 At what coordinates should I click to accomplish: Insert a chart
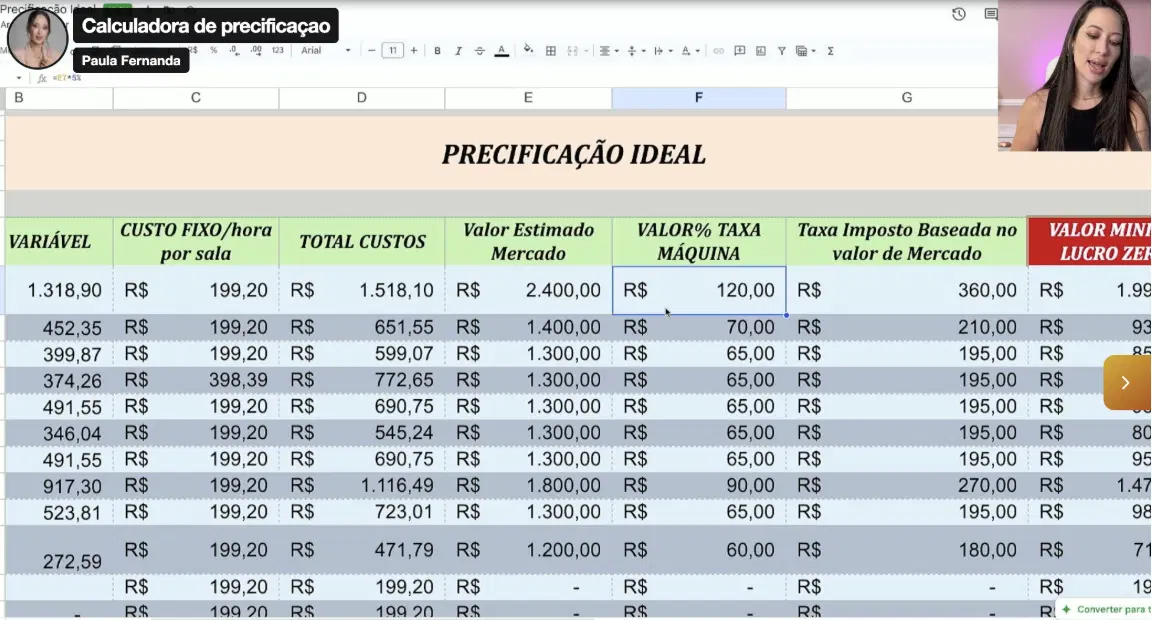pos(760,51)
